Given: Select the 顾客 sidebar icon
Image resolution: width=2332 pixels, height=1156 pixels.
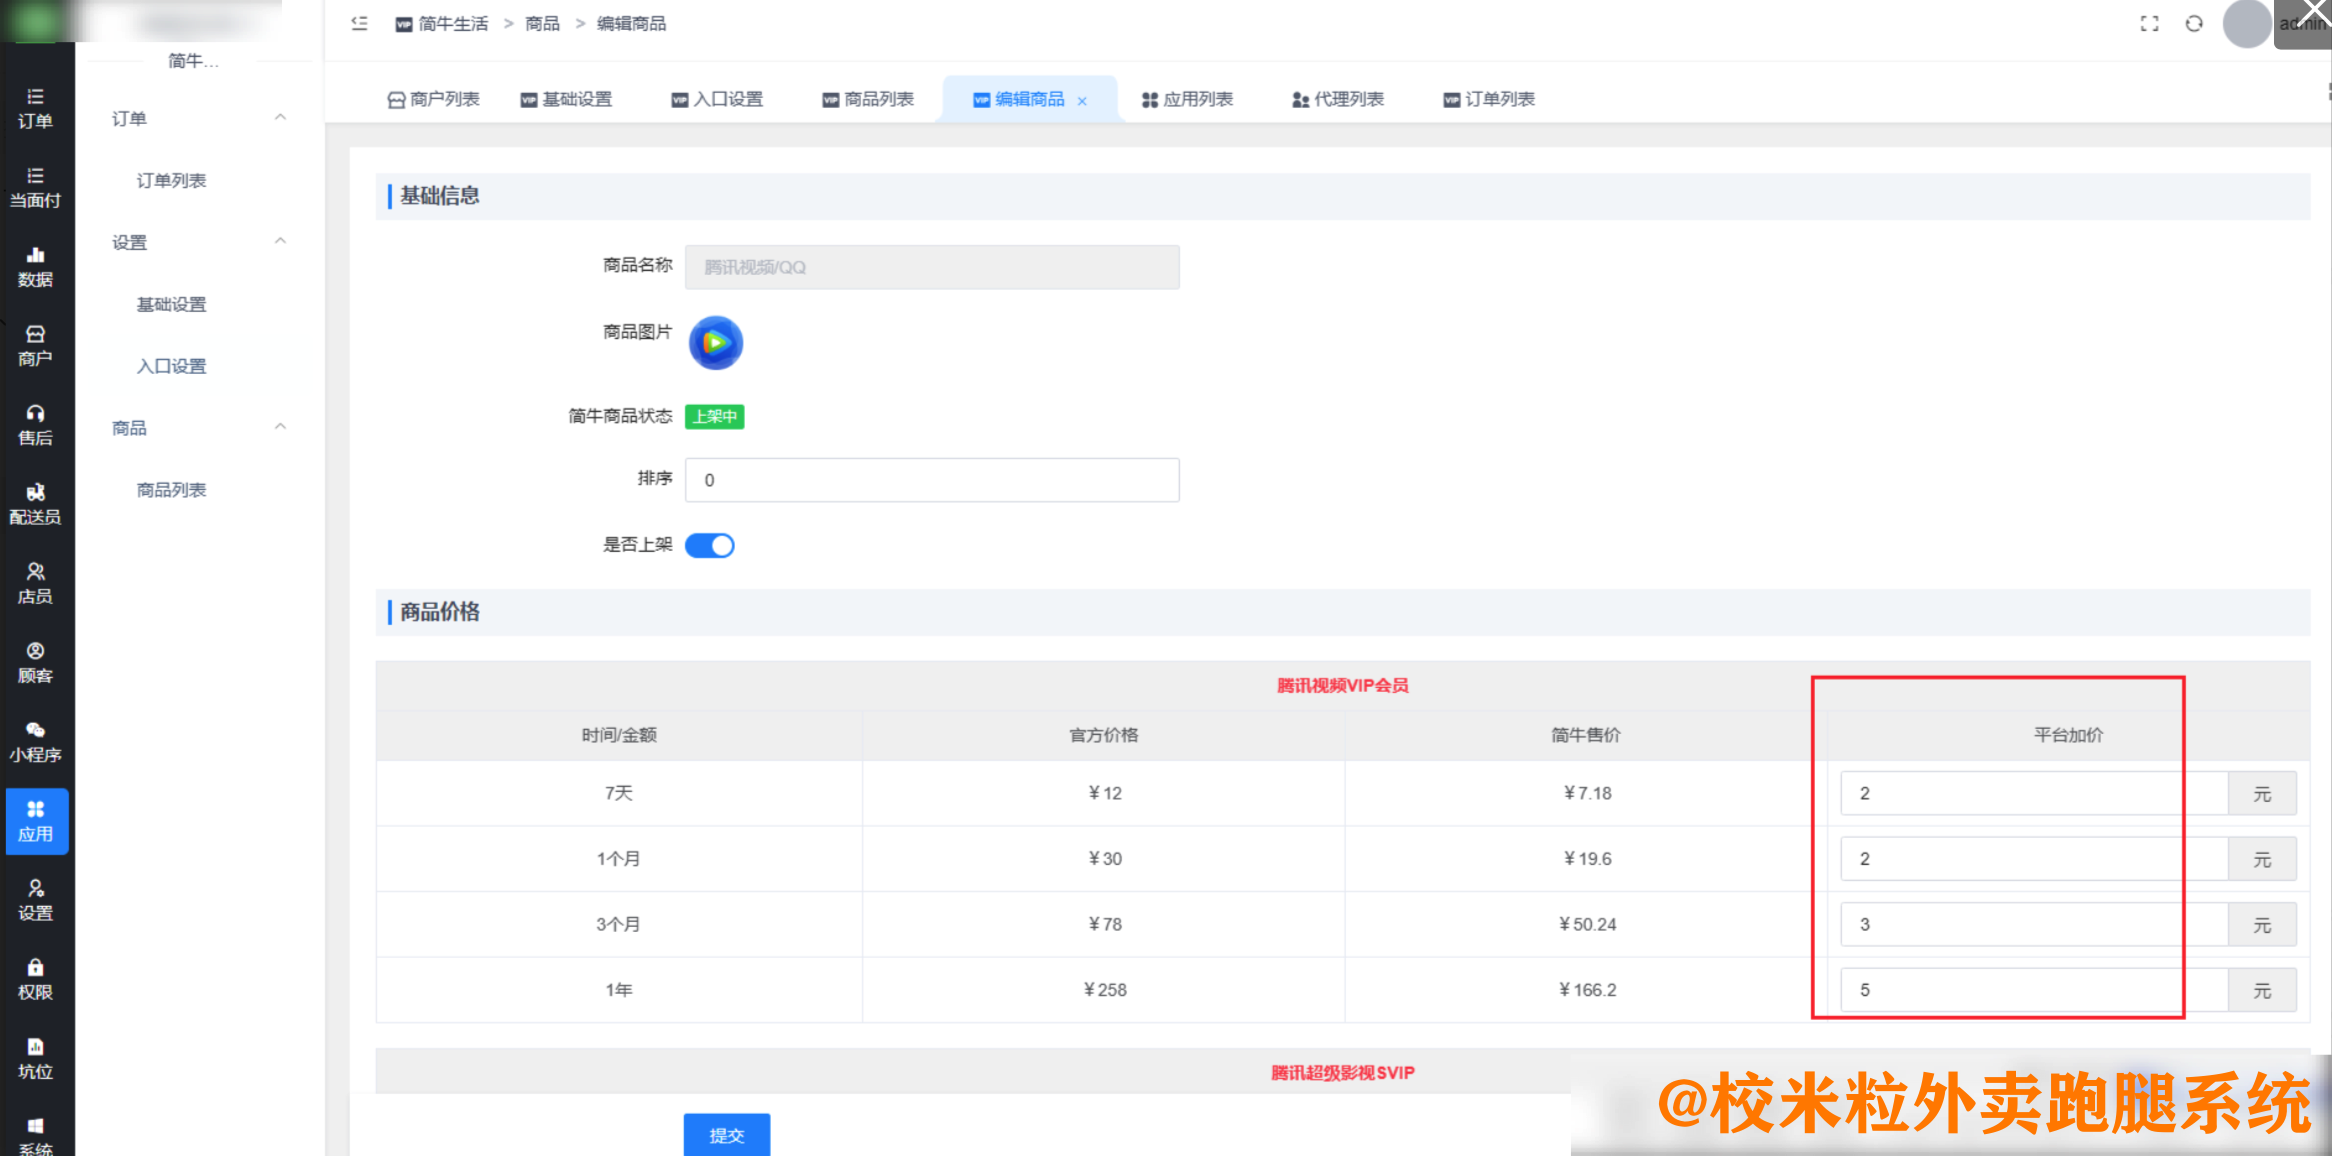Looking at the screenshot, I should click(36, 662).
